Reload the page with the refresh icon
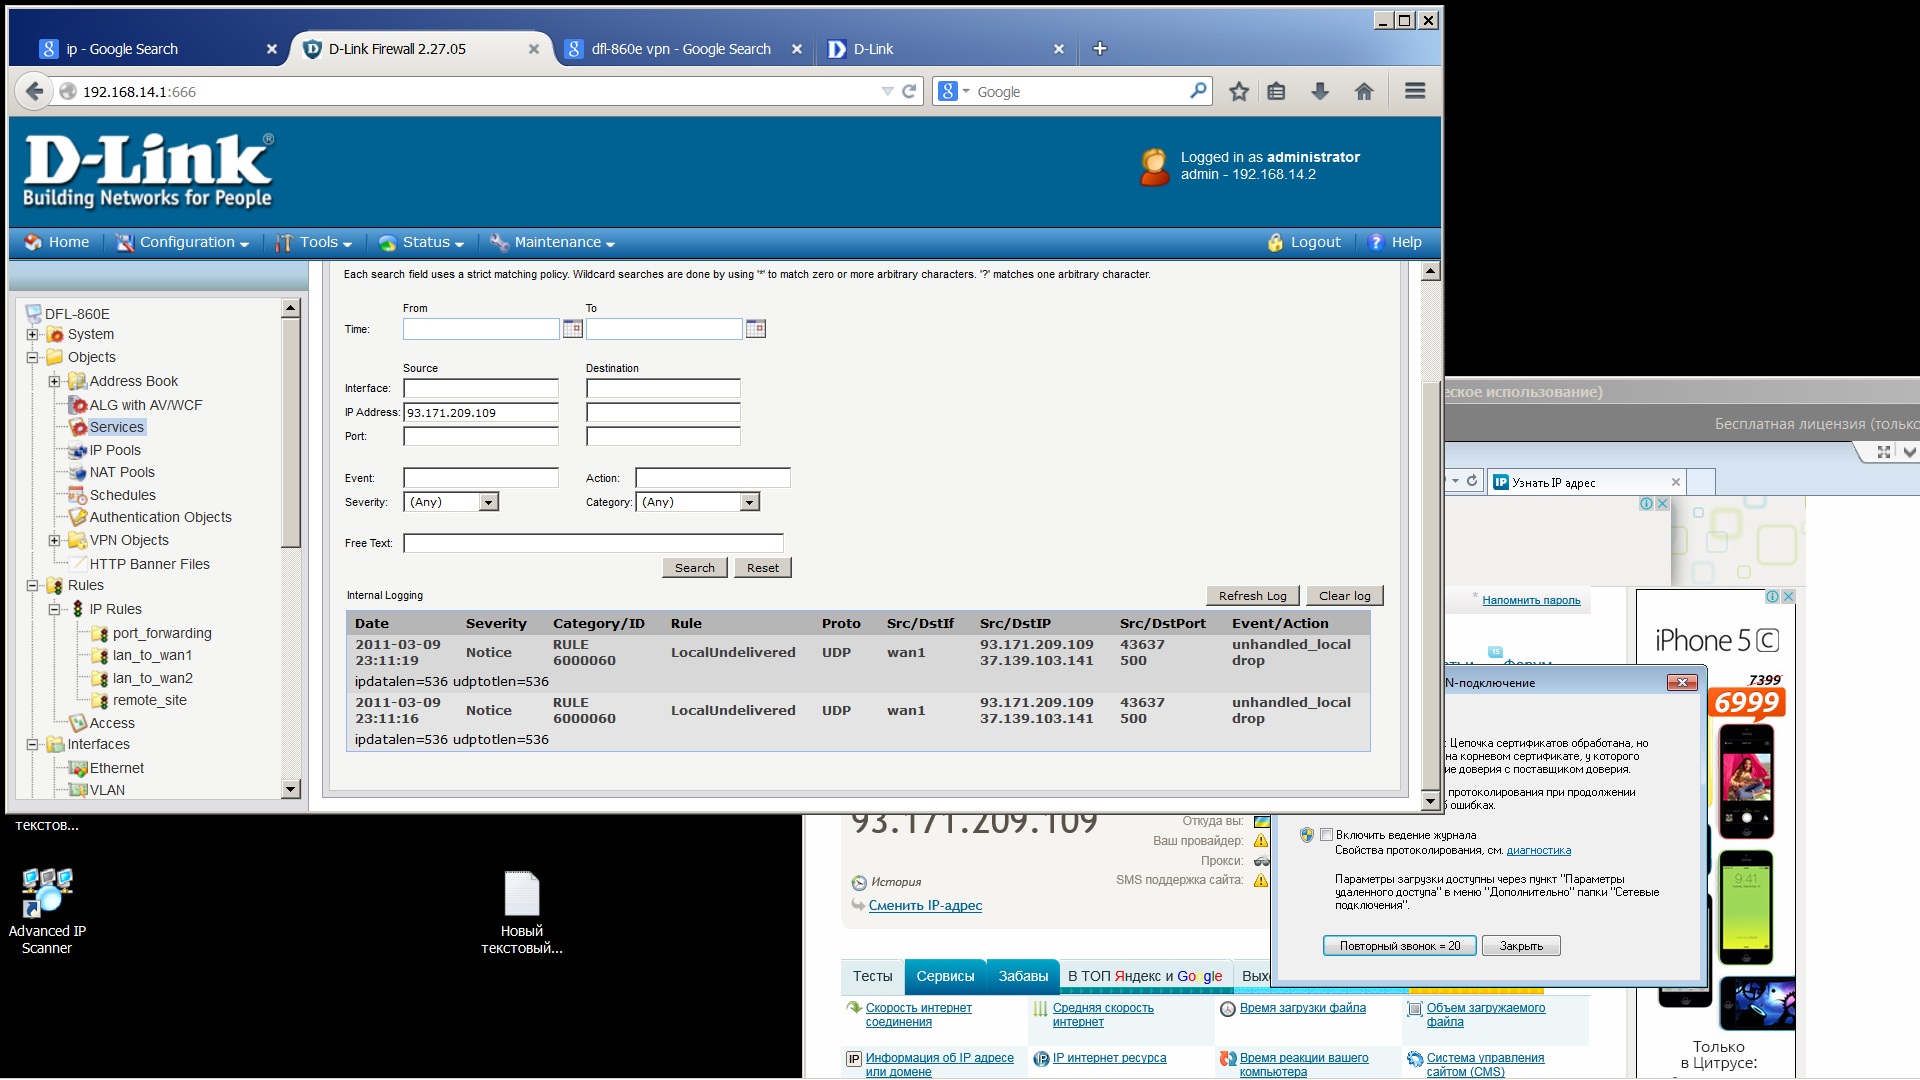Viewport: 1920px width, 1080px height. click(x=909, y=92)
